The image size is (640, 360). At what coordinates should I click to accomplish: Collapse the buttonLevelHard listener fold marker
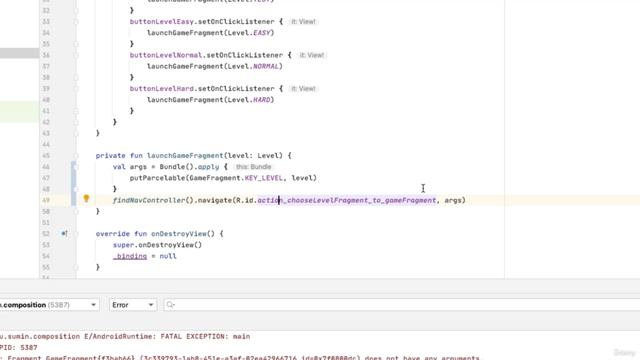pyautogui.click(x=76, y=89)
